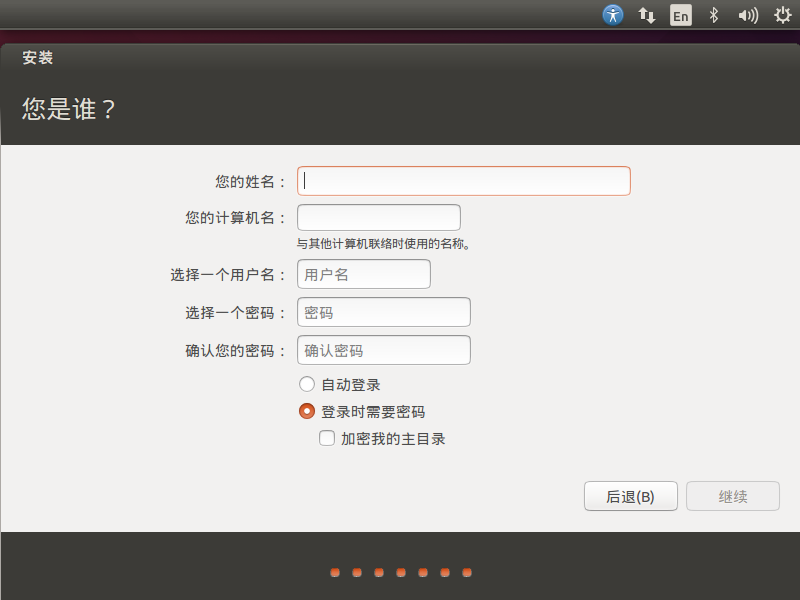This screenshot has height=600, width=800.
Task: Click the 安装 window title text
Action: pyautogui.click(x=37, y=58)
